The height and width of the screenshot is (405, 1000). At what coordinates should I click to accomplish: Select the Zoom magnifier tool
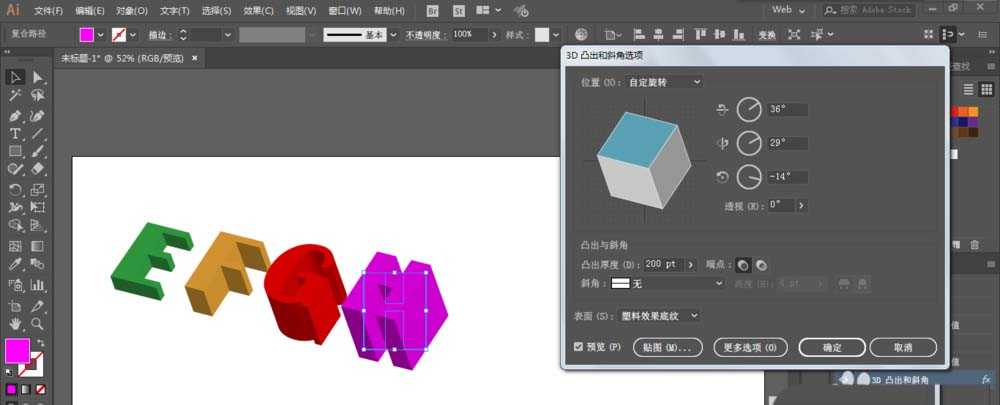point(38,324)
